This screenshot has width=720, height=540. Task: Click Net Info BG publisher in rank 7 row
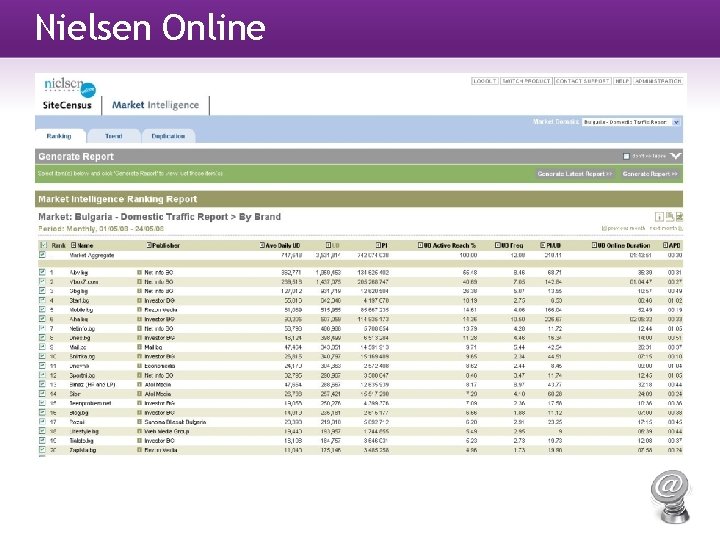coord(158,329)
